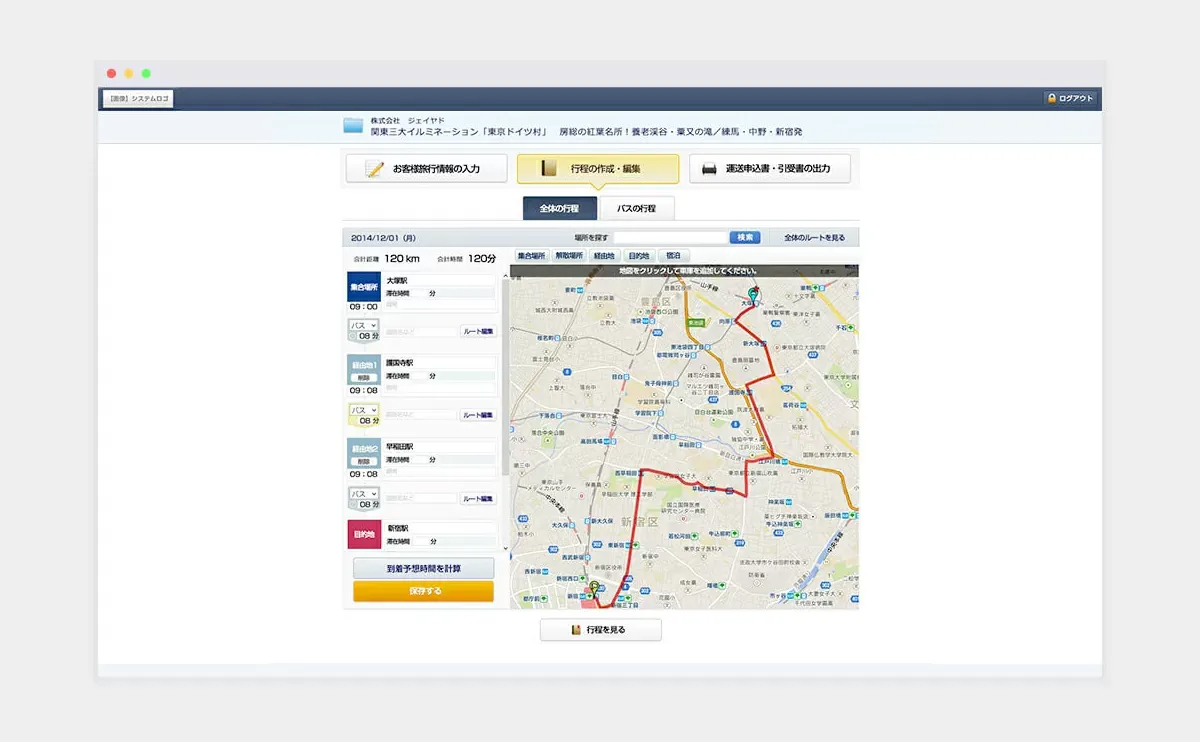Click the blue folder icon beside company name

353,125
